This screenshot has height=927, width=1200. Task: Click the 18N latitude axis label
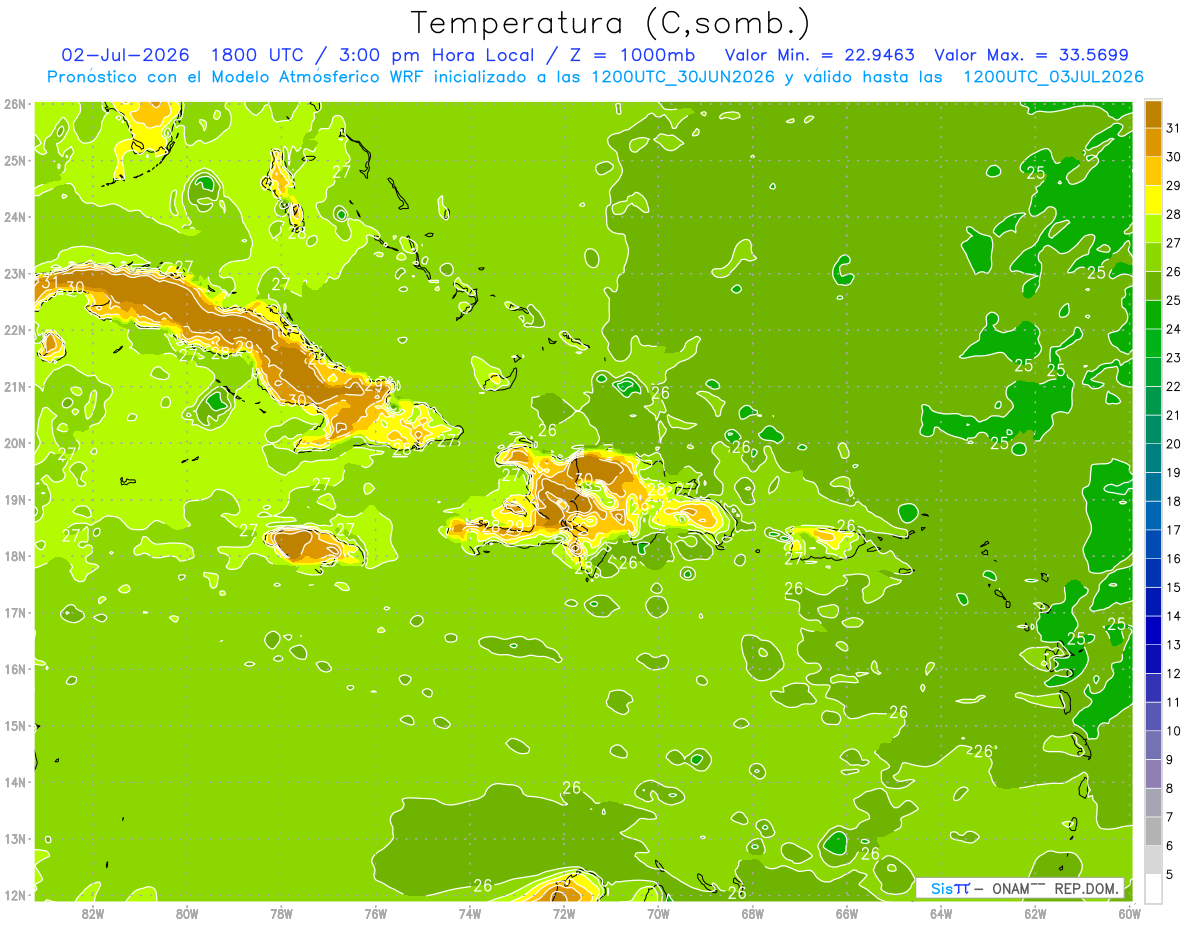(x=15, y=556)
